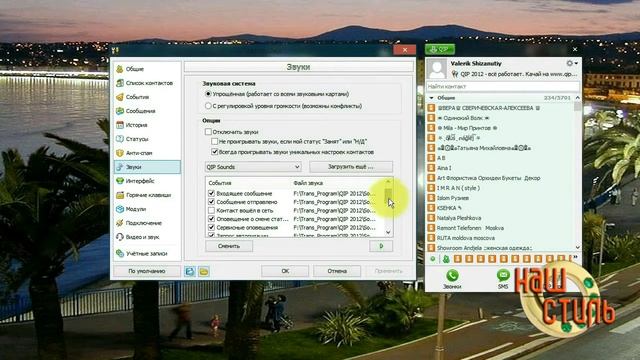Show the Модули settings section
The height and width of the screenshot is (360, 640).
pos(147,209)
